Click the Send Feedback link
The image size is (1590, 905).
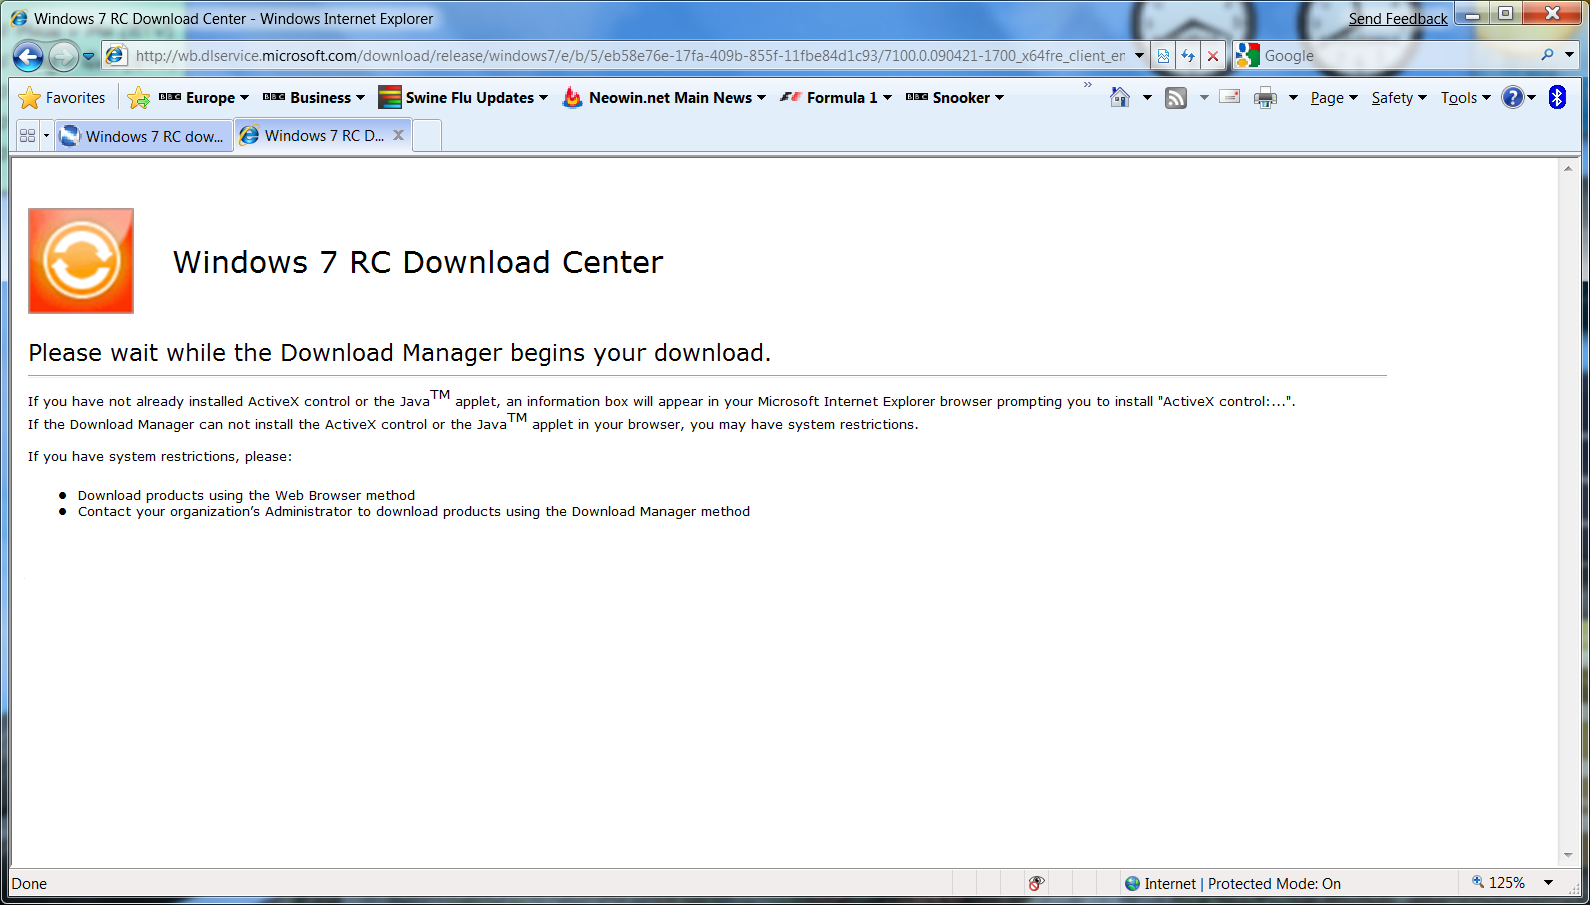click(x=1397, y=19)
